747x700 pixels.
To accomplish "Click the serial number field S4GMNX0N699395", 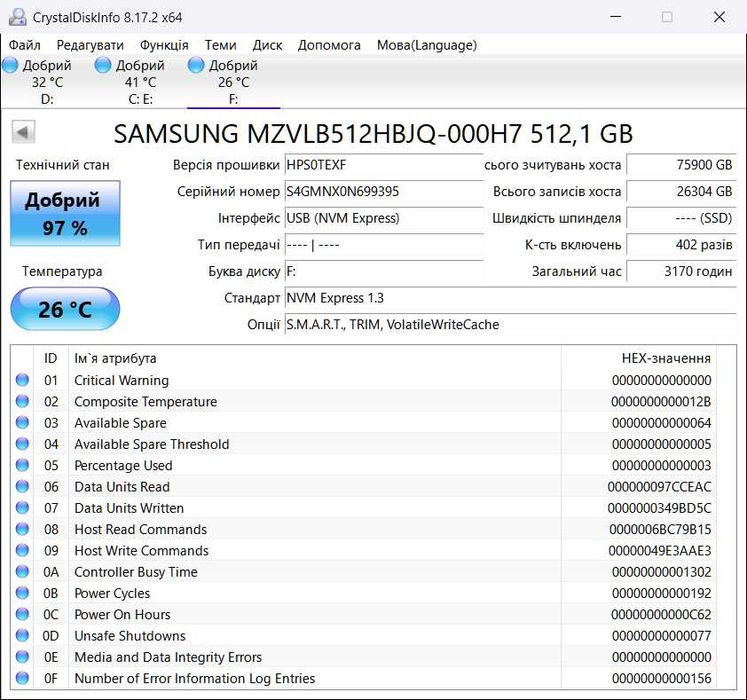I will 384,192.
